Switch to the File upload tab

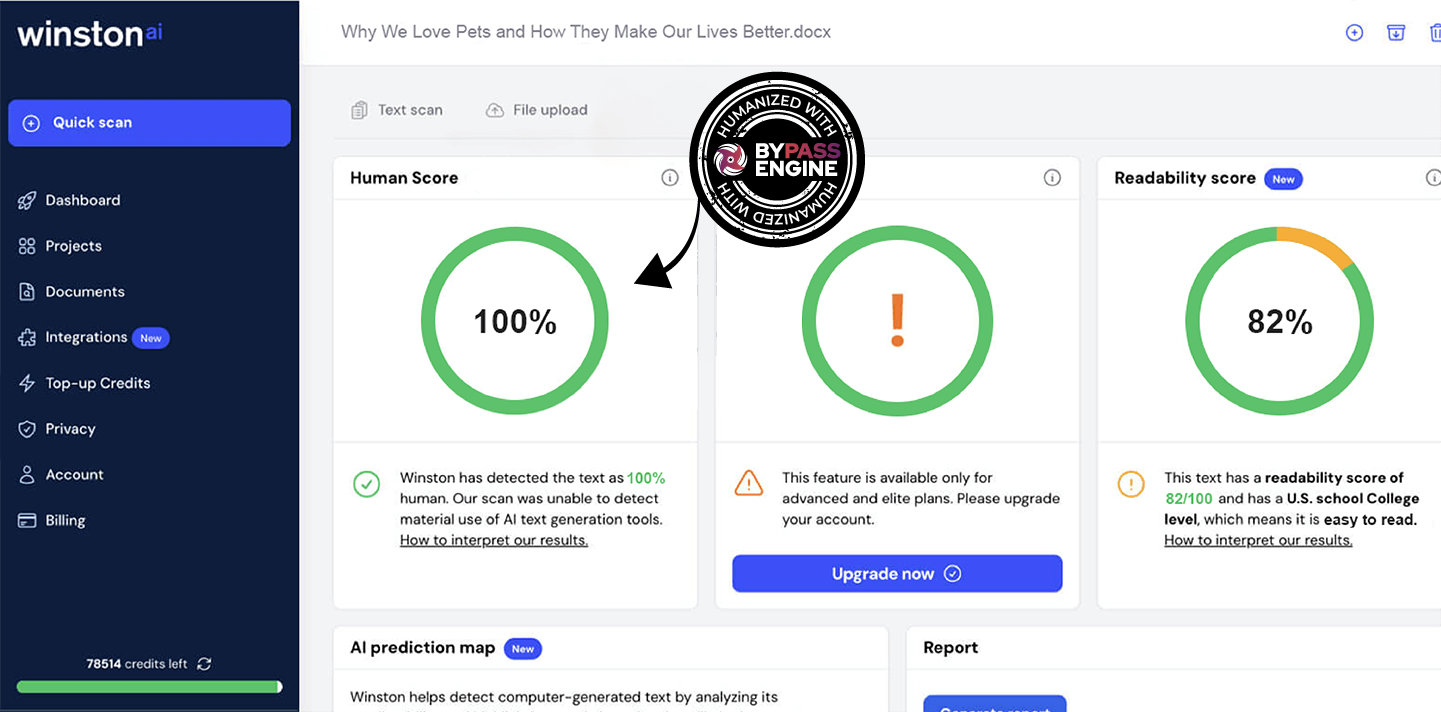coord(537,110)
